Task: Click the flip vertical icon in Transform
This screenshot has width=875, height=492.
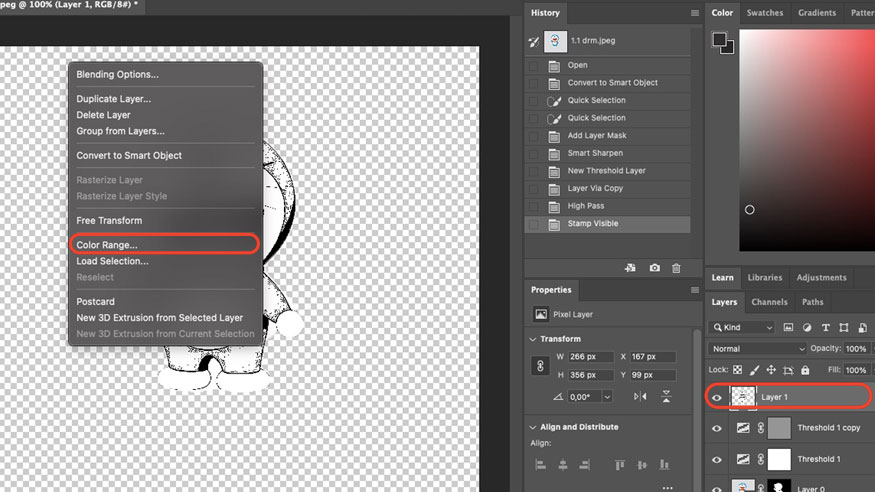Action: pyautogui.click(x=666, y=397)
